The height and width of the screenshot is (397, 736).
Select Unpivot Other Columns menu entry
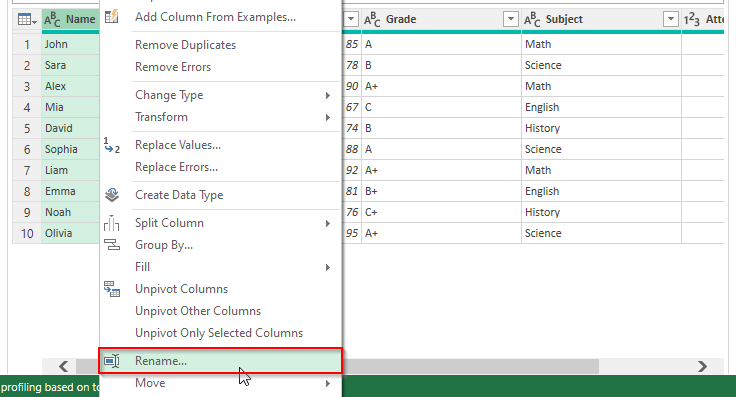221,311
